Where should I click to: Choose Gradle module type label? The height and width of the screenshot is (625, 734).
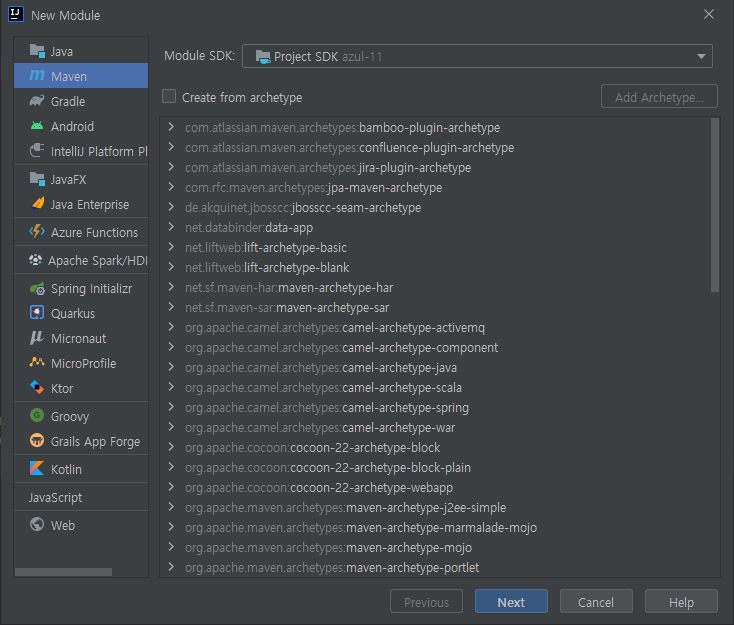tap(68, 101)
